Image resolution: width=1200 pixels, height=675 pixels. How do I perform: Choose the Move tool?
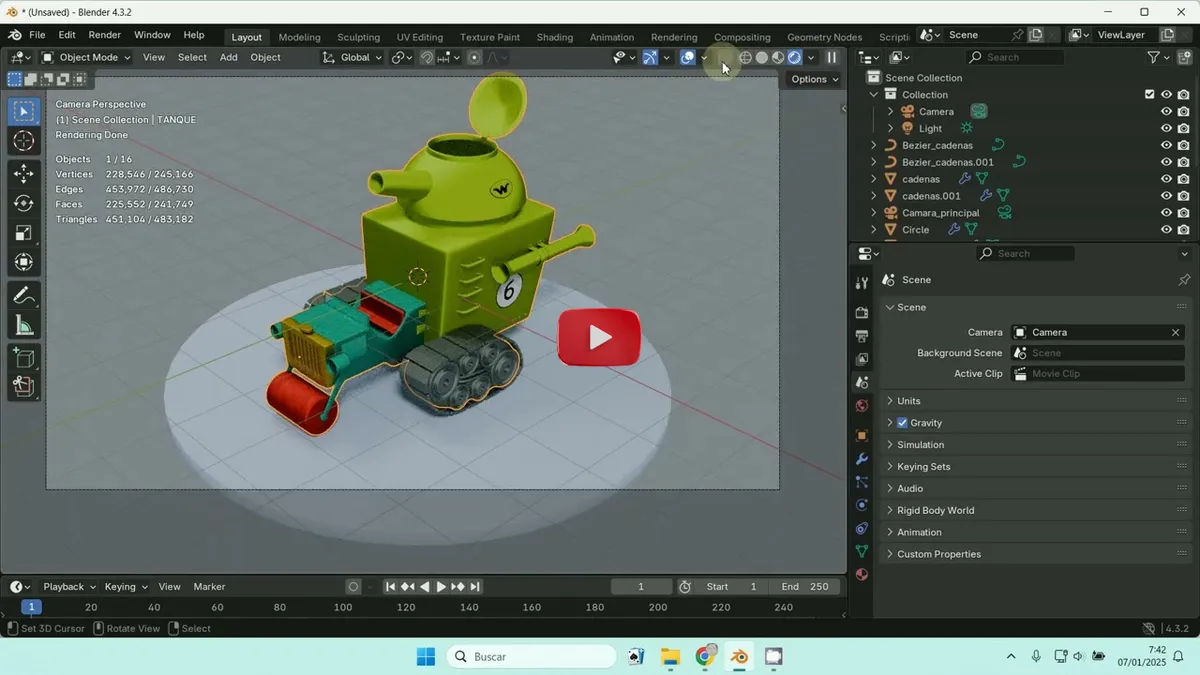[x=24, y=174]
